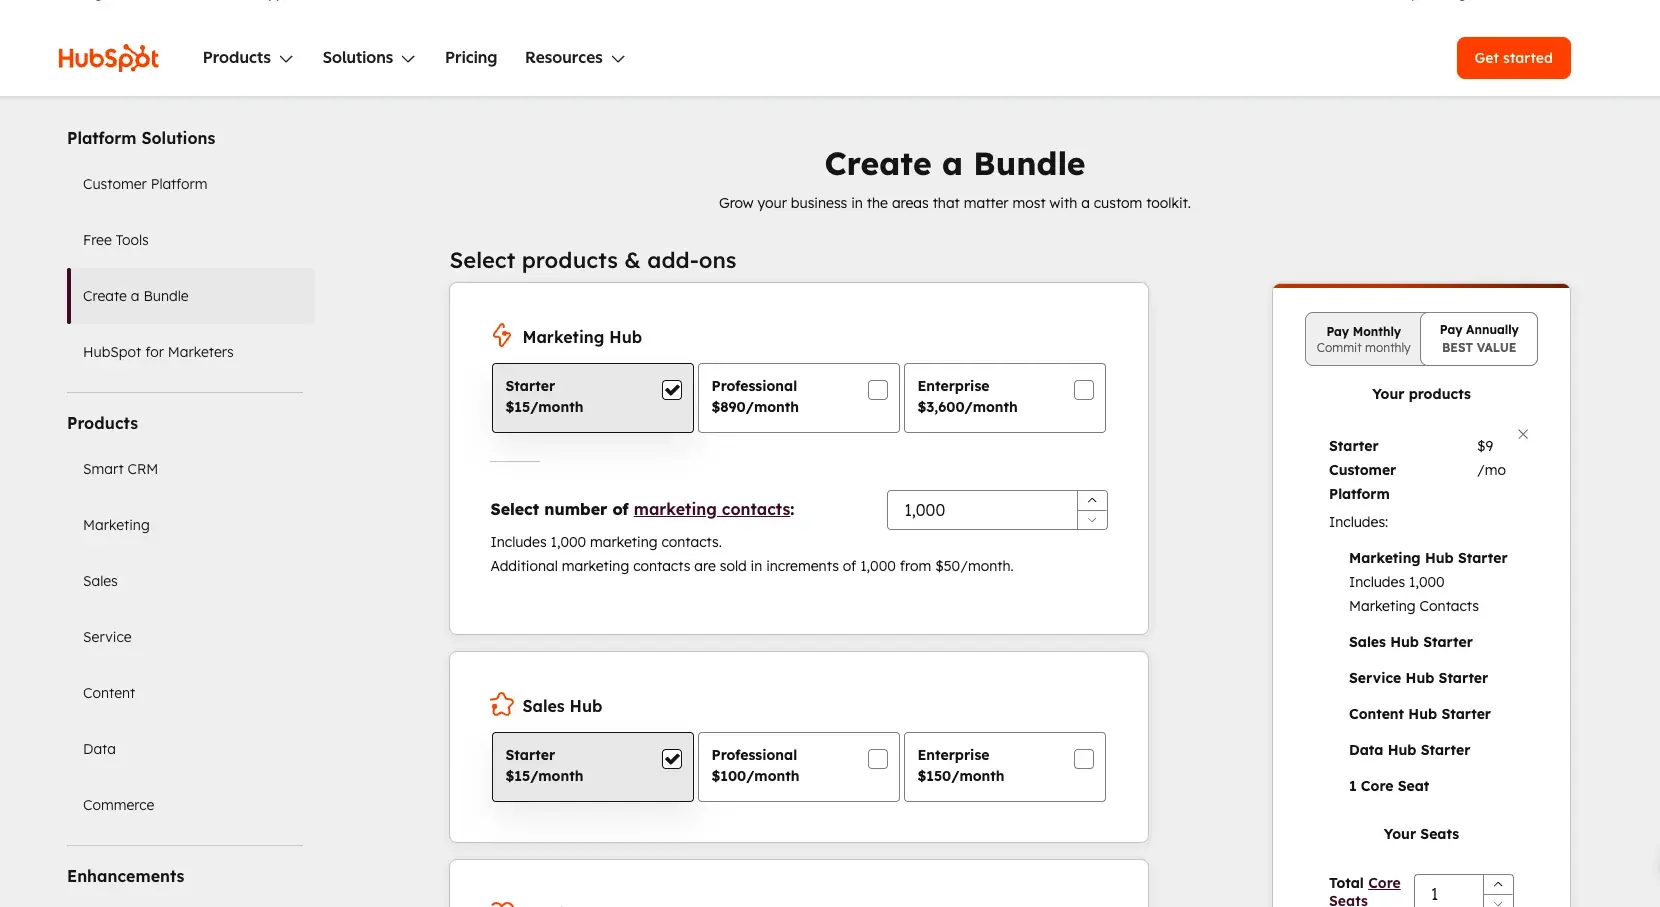Click the Marketing Hub bolt icon
The image size is (1660, 907).
(502, 336)
